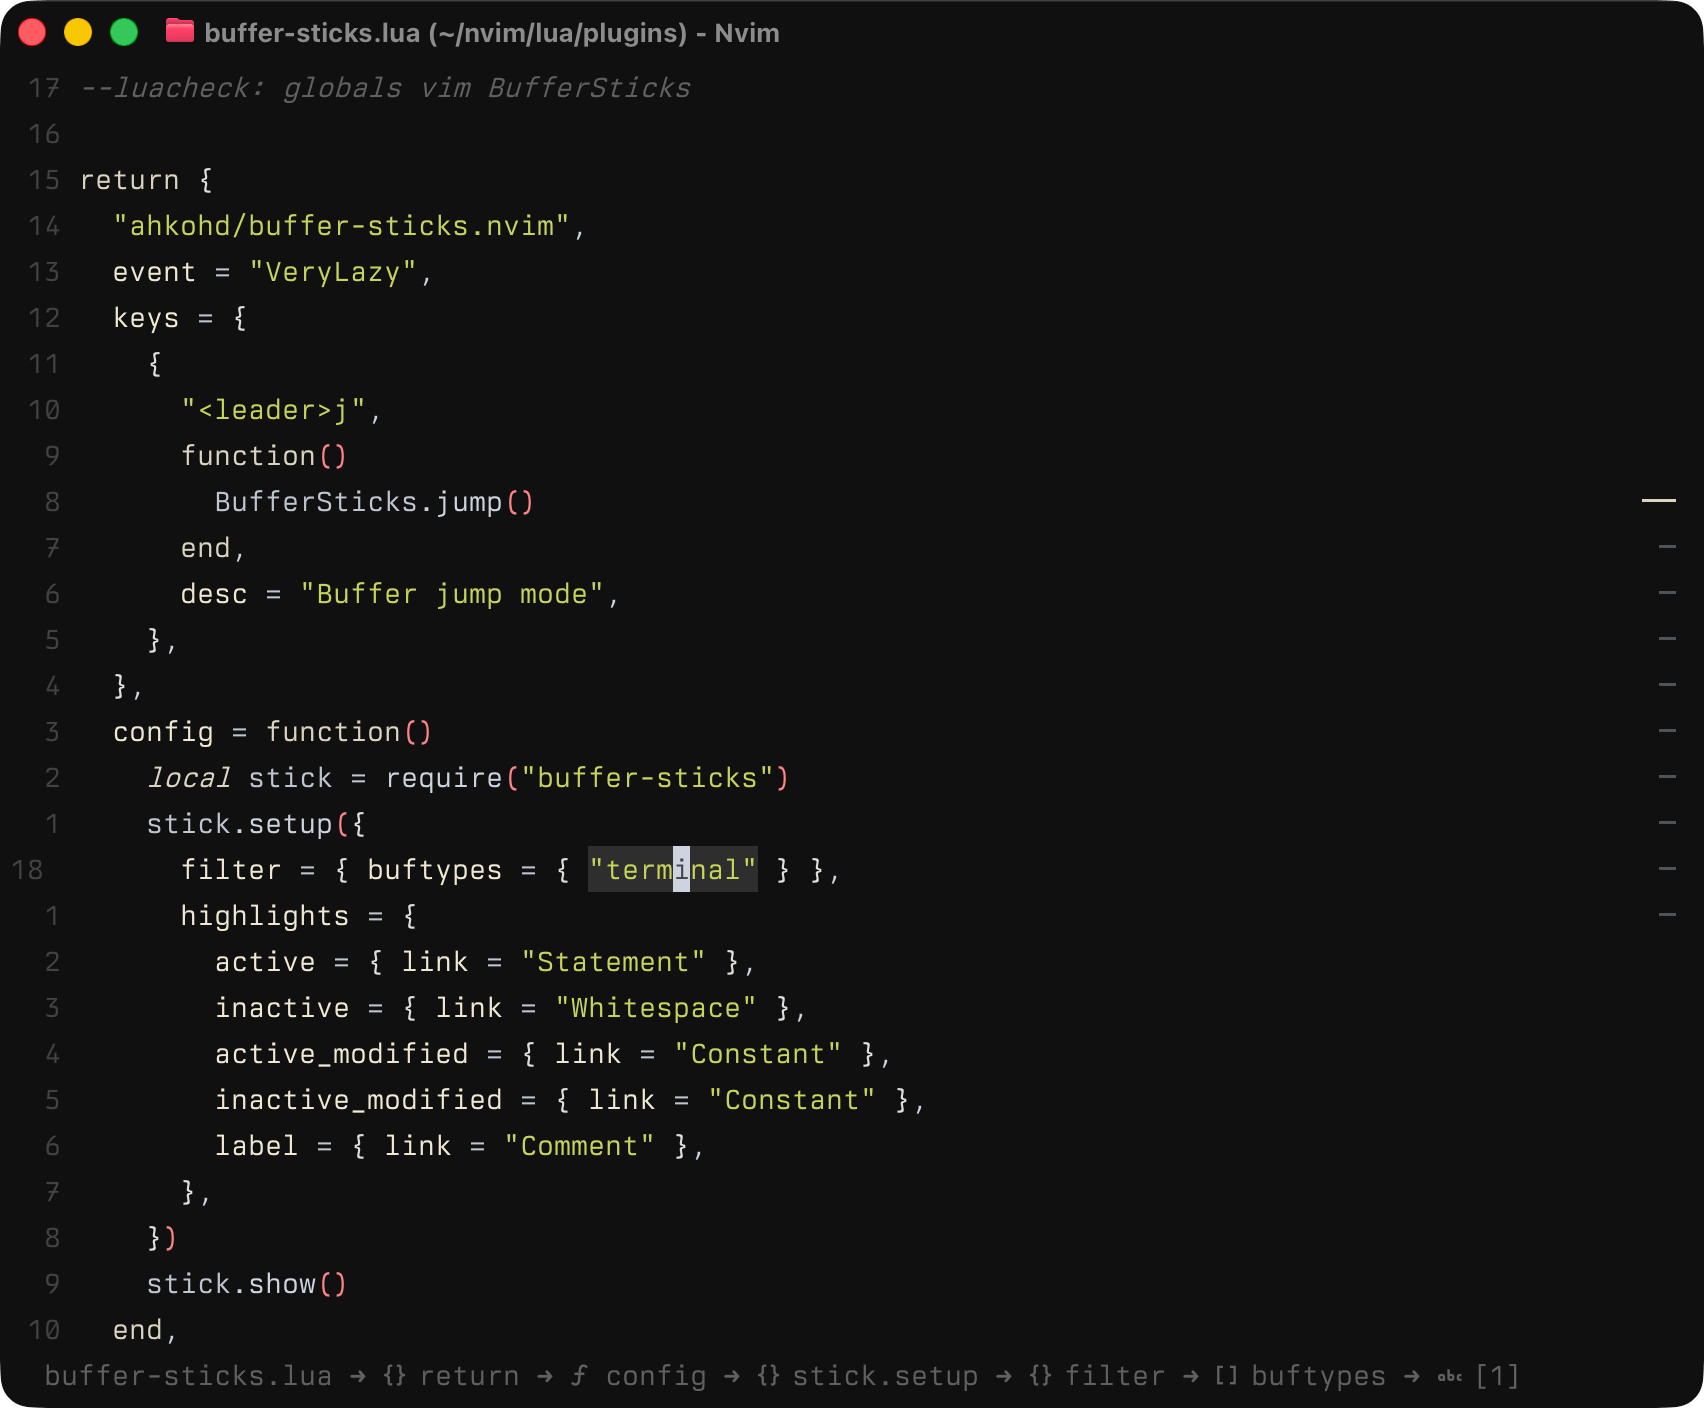Click the 'event' key

pyautogui.click(x=155, y=272)
